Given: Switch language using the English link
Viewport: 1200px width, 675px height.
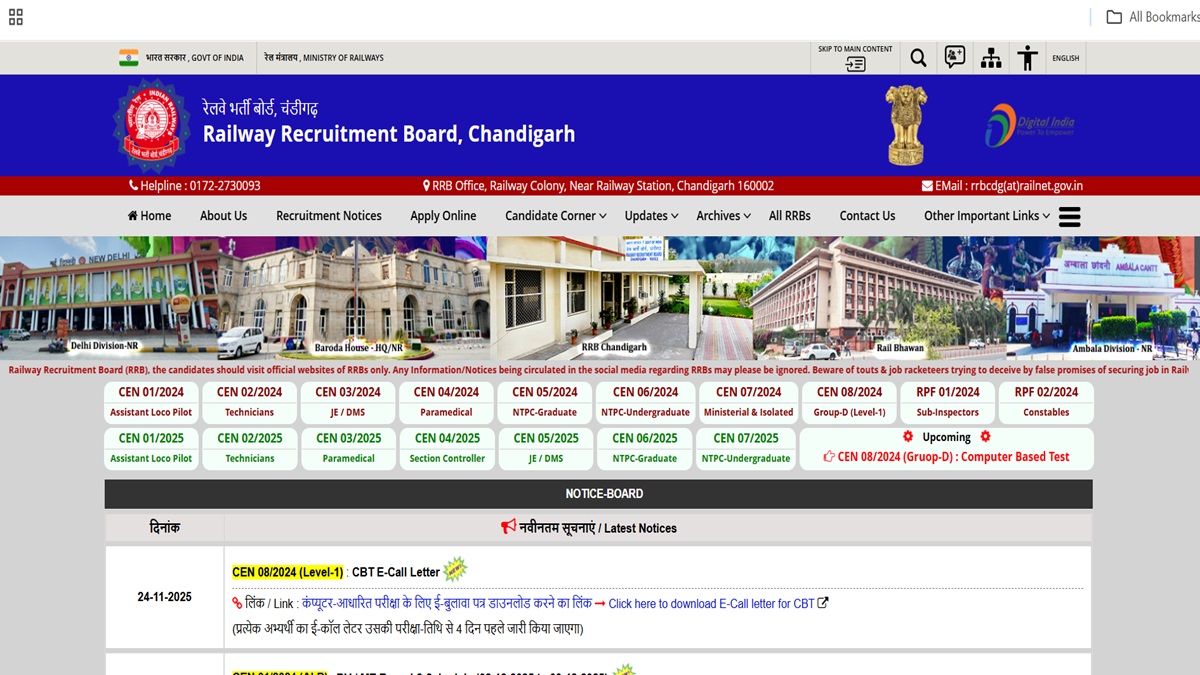Looking at the screenshot, I should tap(1065, 58).
